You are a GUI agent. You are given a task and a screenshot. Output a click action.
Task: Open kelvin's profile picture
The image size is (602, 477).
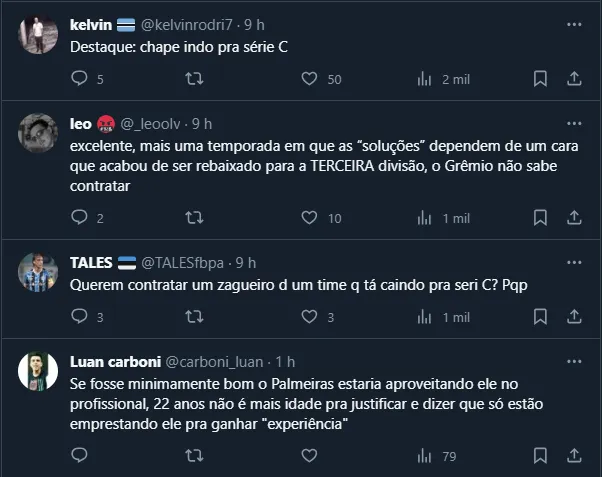pyautogui.click(x=38, y=35)
